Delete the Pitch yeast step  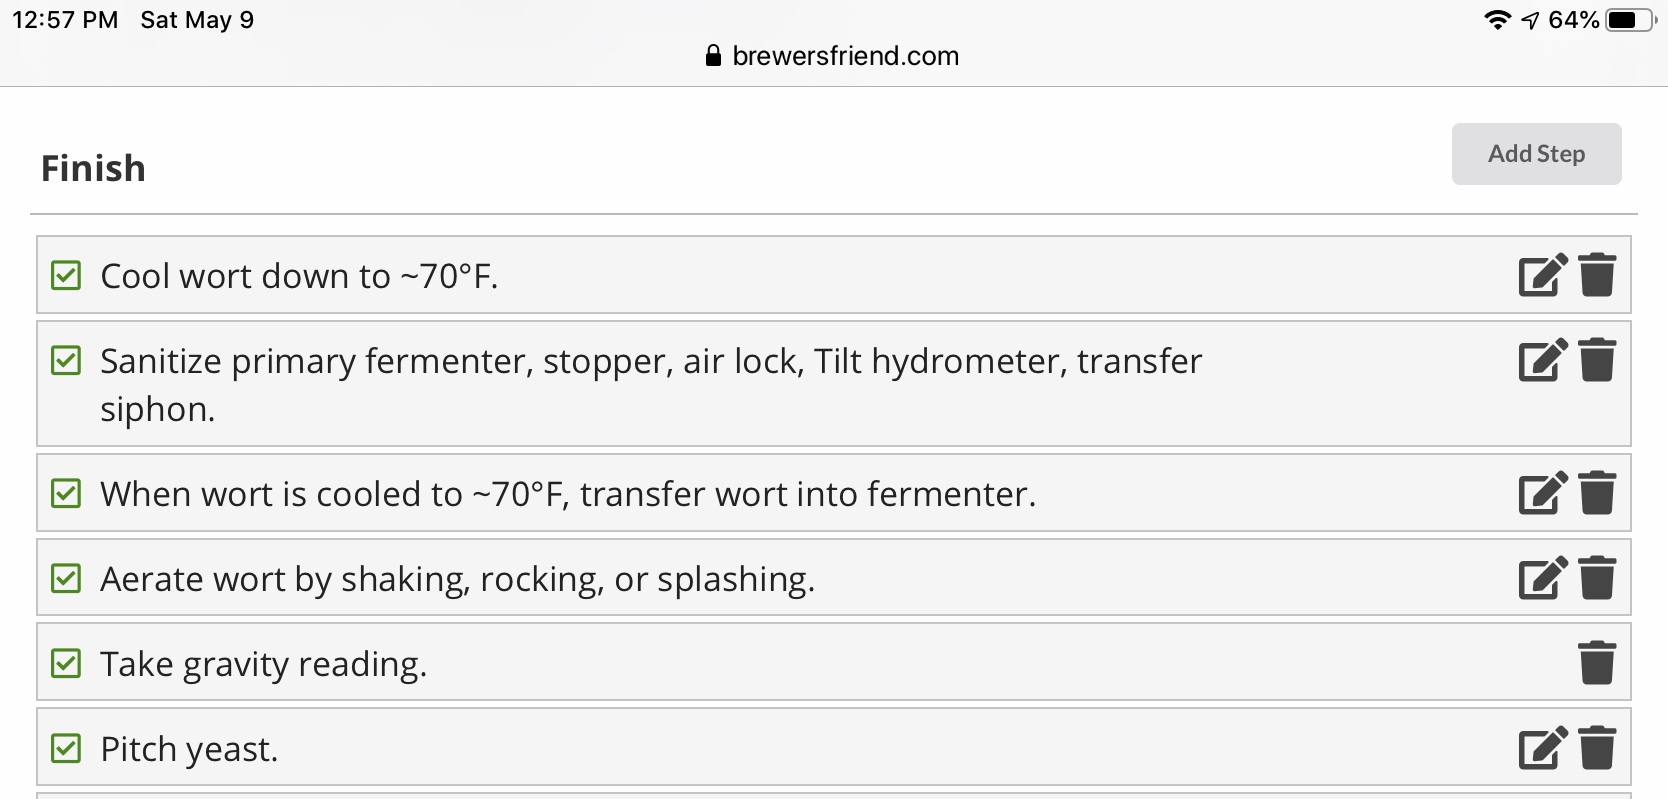coord(1597,748)
